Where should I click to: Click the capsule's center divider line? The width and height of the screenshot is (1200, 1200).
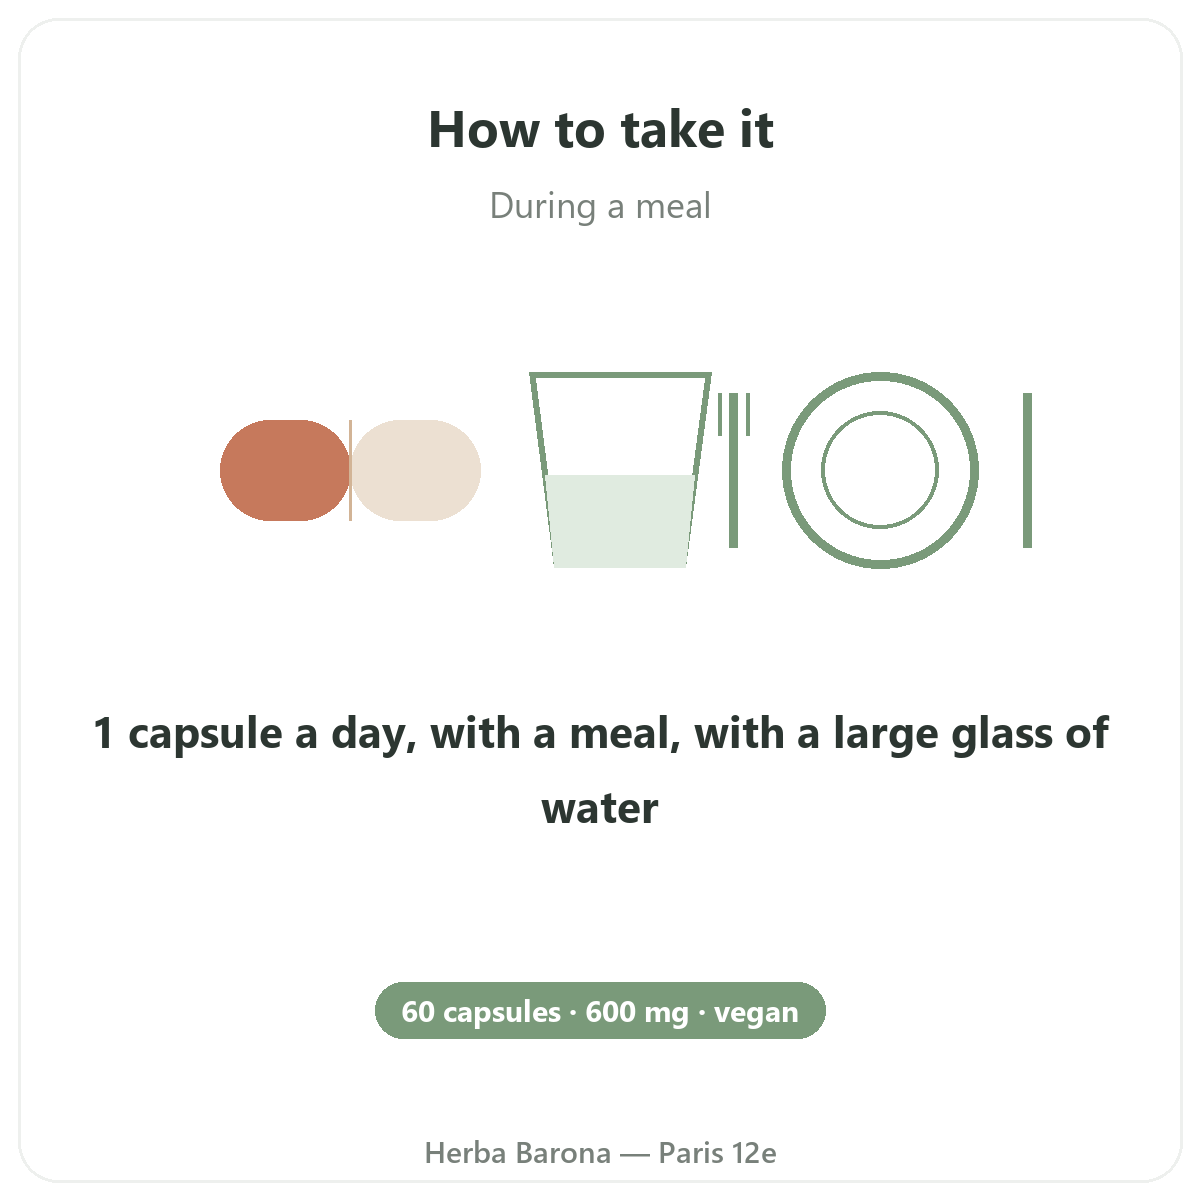(x=350, y=470)
